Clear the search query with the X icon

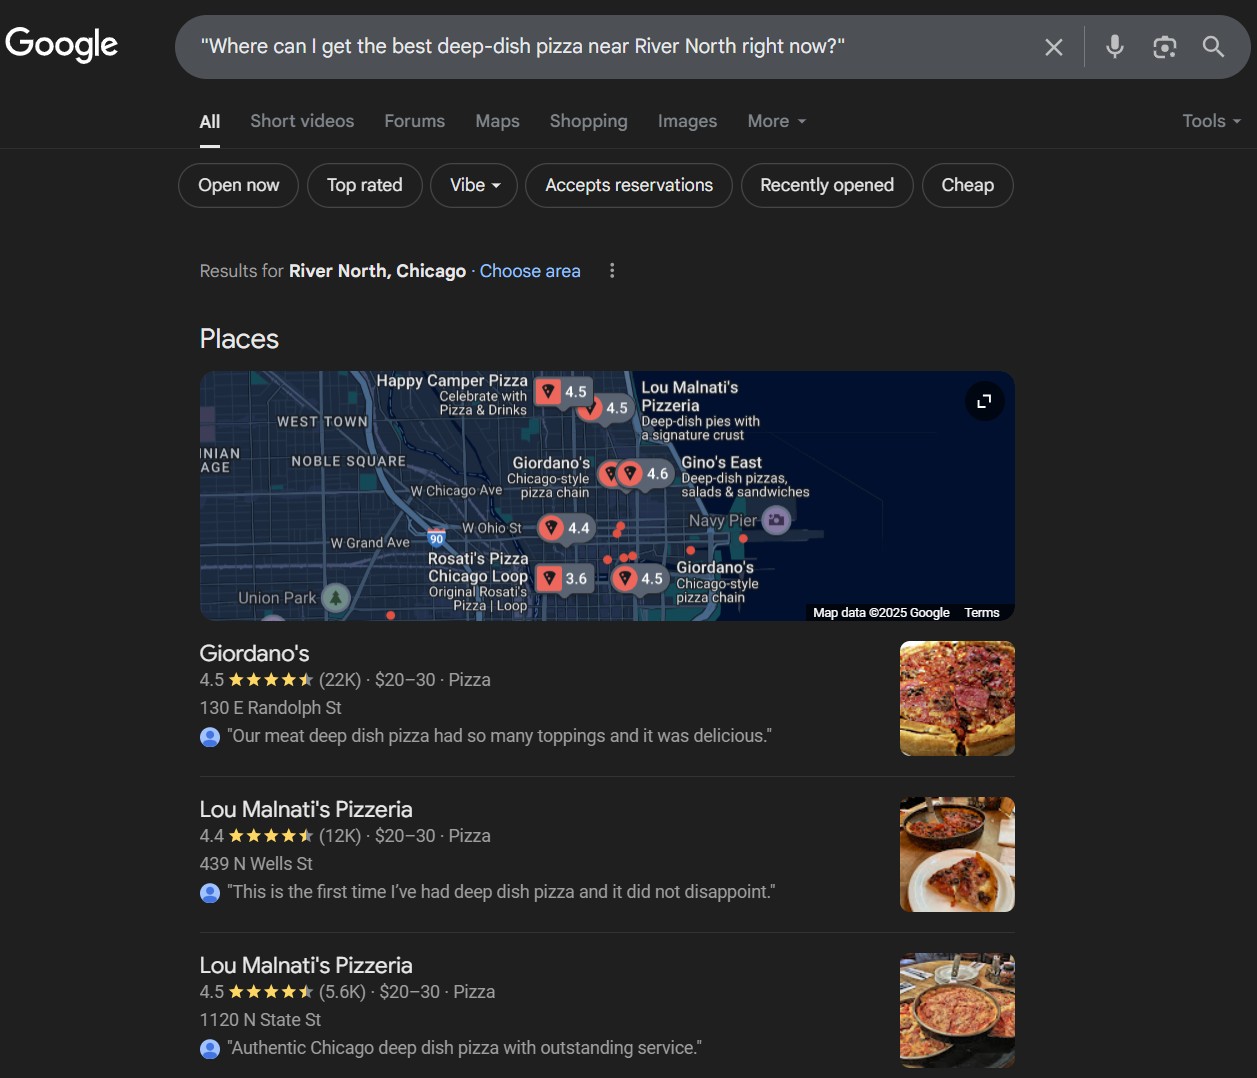click(x=1054, y=47)
